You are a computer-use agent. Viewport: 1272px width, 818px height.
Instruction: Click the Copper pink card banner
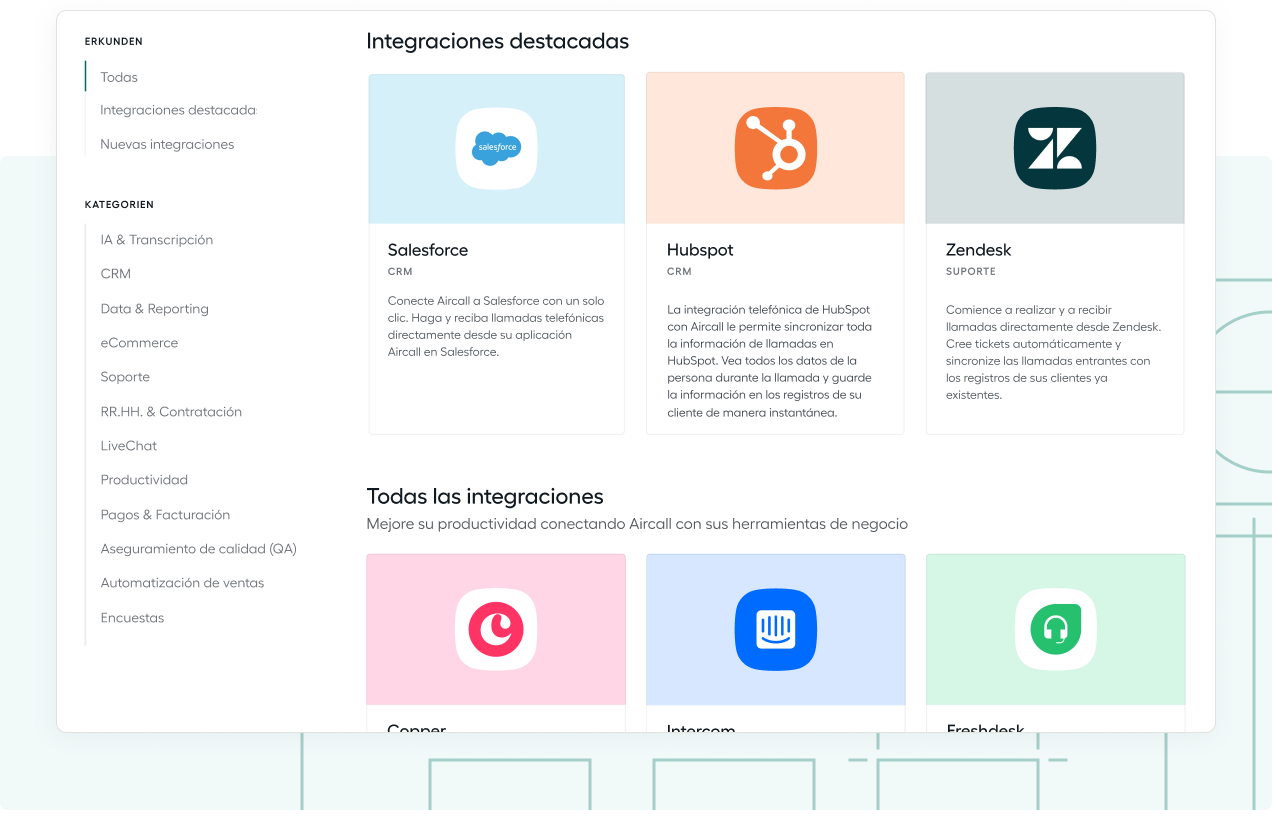(x=496, y=630)
